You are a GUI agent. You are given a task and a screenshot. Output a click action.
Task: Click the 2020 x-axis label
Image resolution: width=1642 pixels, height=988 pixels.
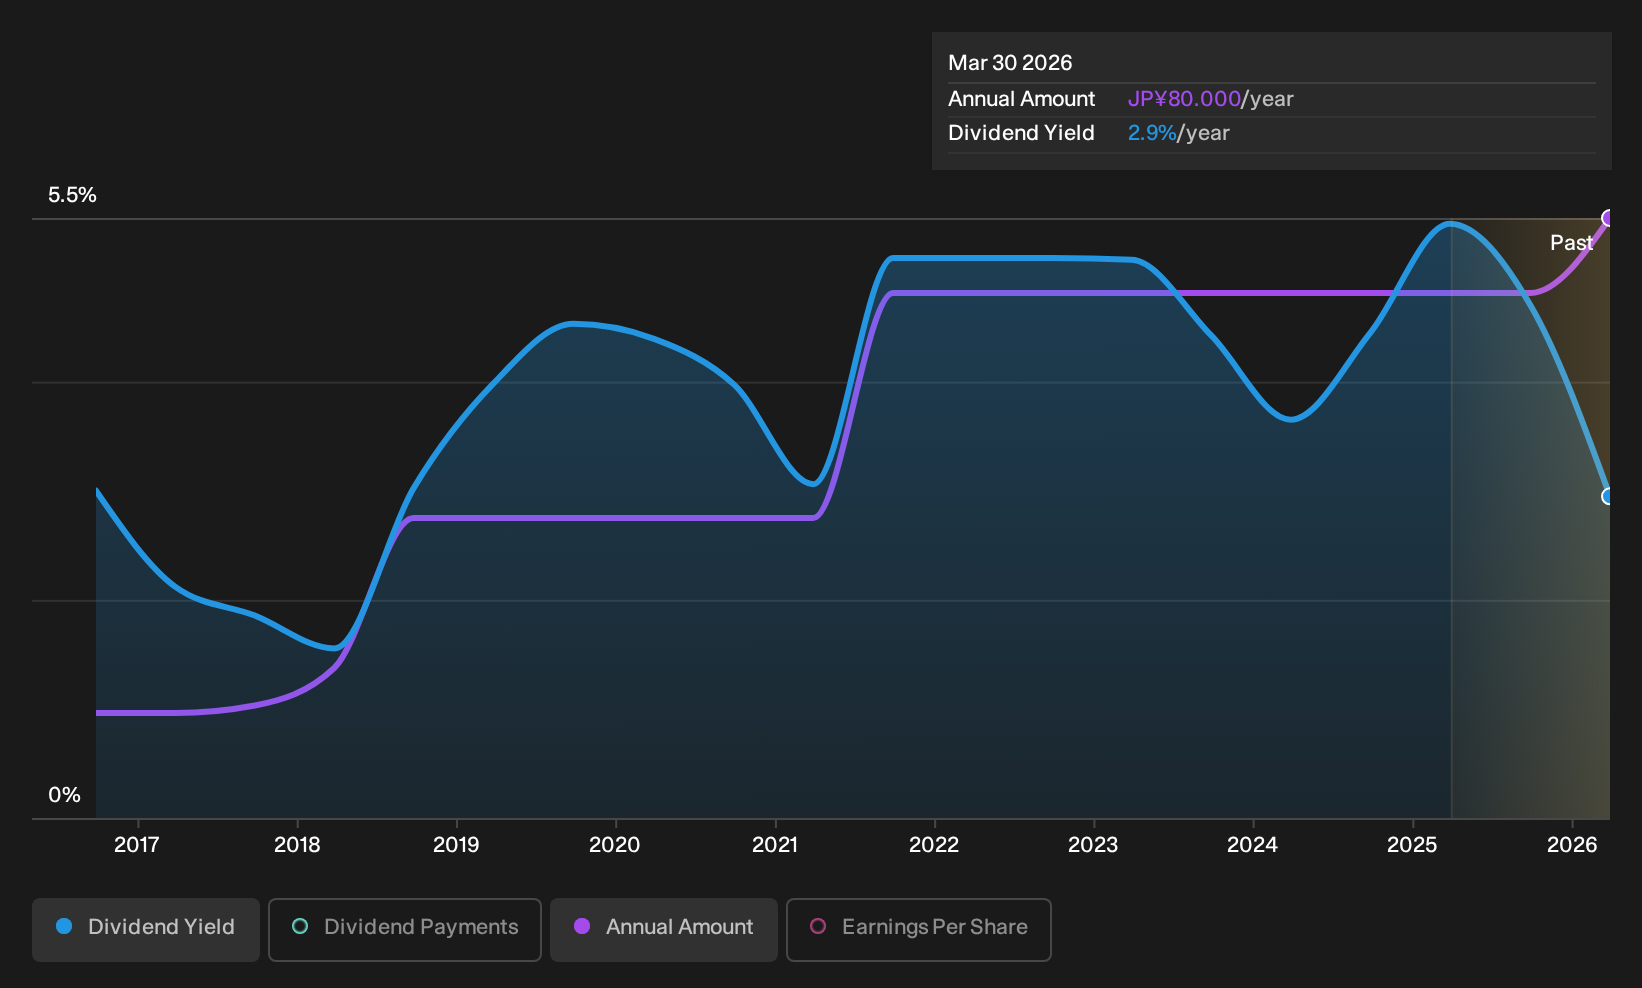[615, 845]
